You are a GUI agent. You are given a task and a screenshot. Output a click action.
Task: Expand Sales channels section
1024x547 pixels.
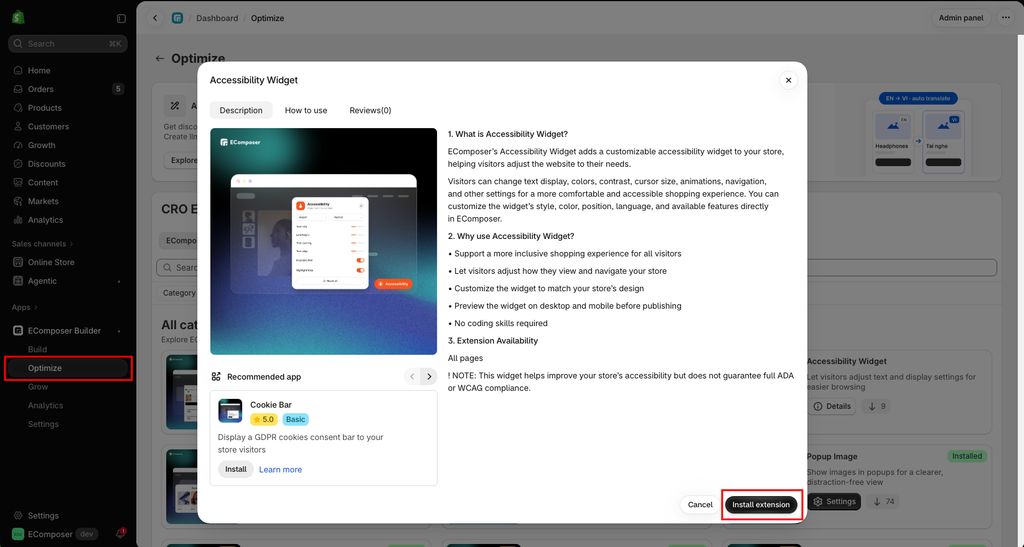[x=42, y=243]
